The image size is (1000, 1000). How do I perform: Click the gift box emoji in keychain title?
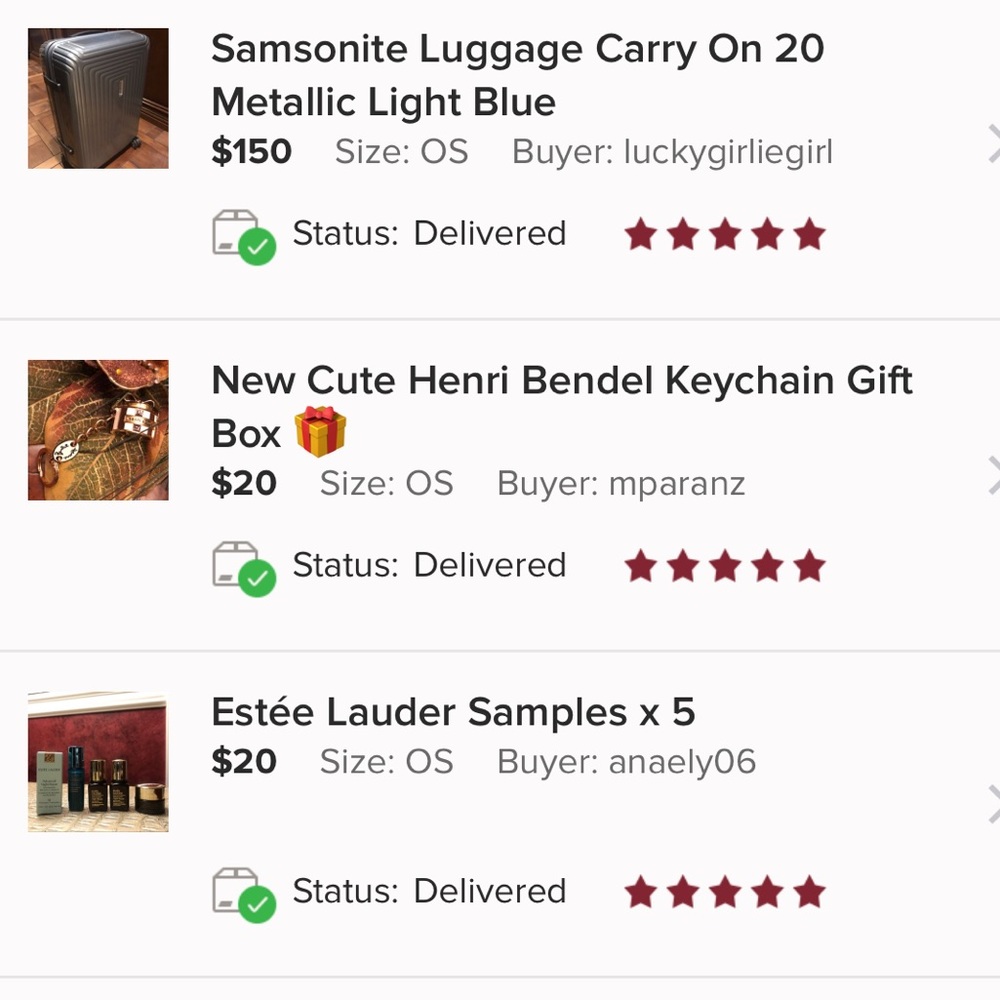pos(320,432)
